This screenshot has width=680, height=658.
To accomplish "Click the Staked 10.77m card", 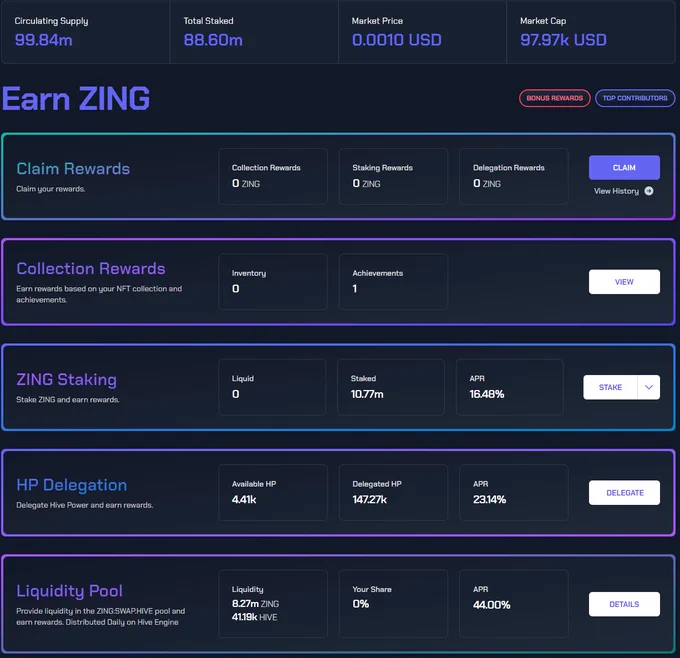I will pos(391,387).
